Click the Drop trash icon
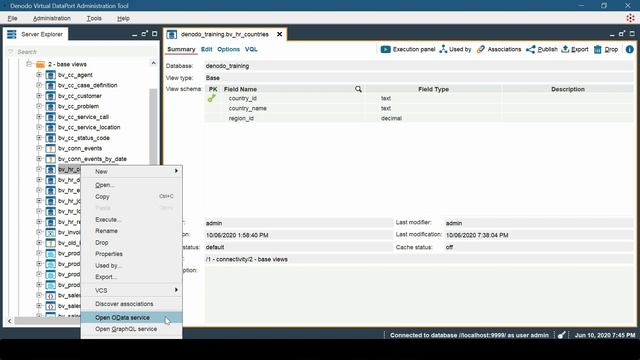The height and width of the screenshot is (360, 640). [598, 49]
